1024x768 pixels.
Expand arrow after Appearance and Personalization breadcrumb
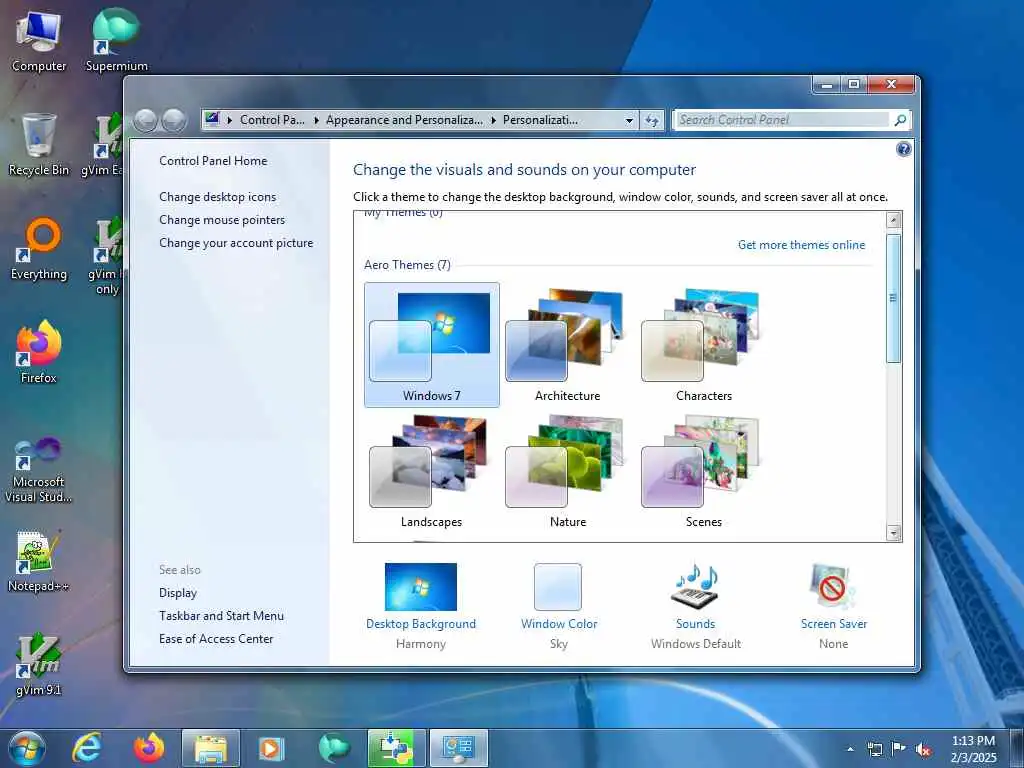click(493, 120)
